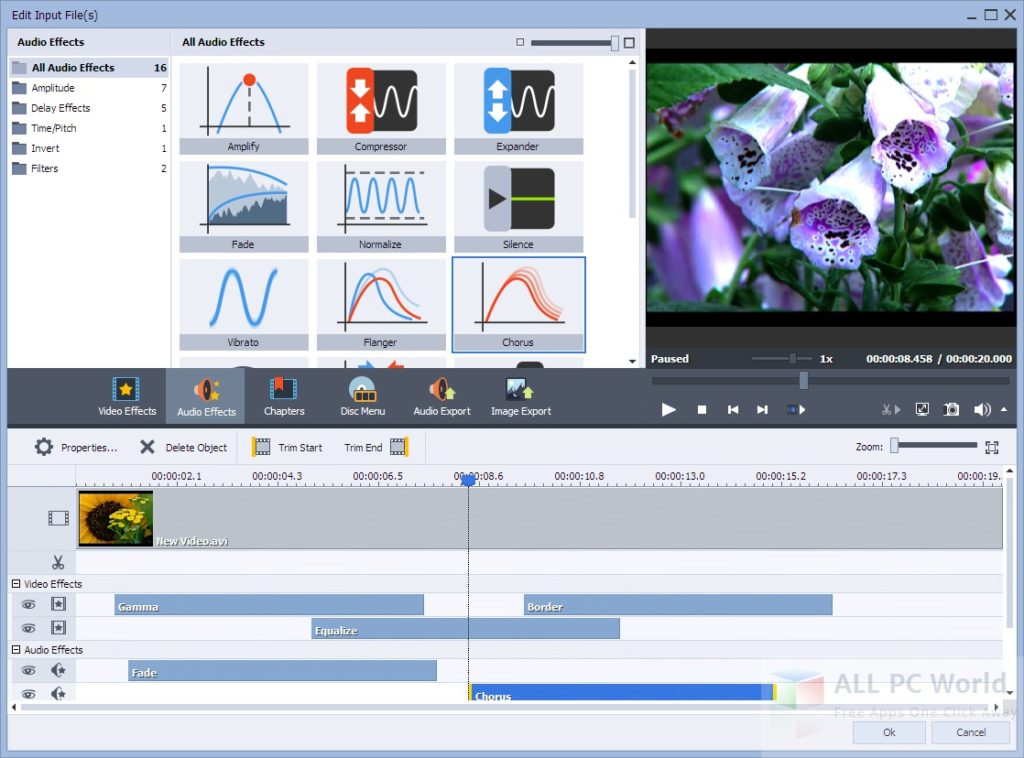The height and width of the screenshot is (758, 1024).
Task: Click the Trim Start button
Action: pos(288,448)
